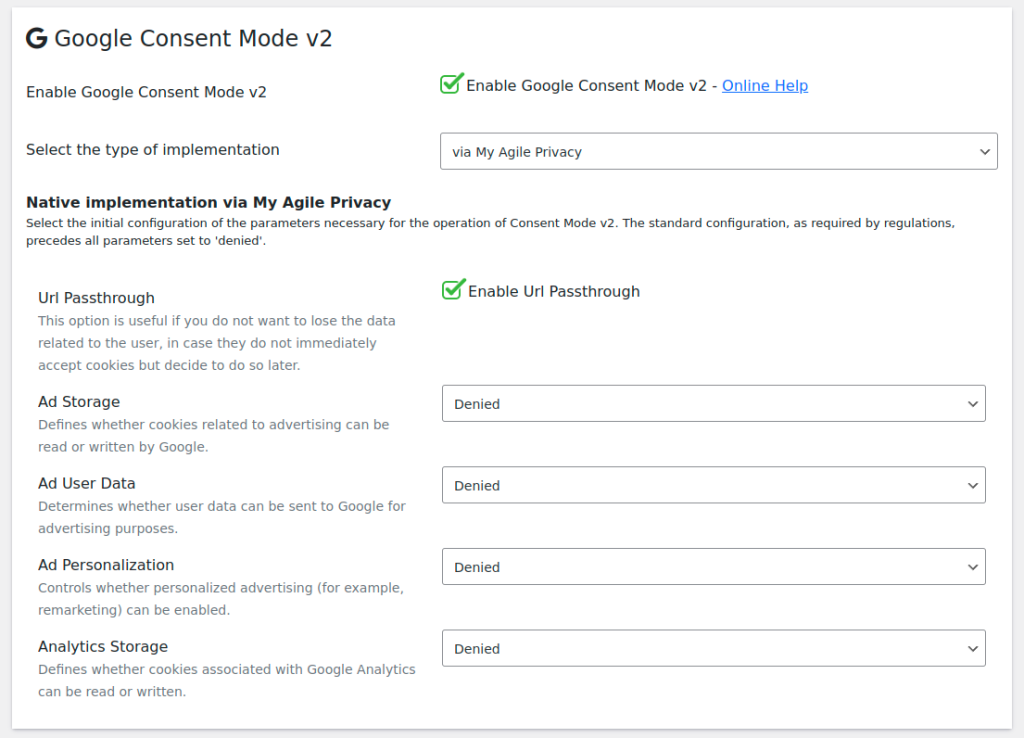The image size is (1024, 738).
Task: Click the chevron on the Analytics Storage dropdown
Action: click(971, 648)
